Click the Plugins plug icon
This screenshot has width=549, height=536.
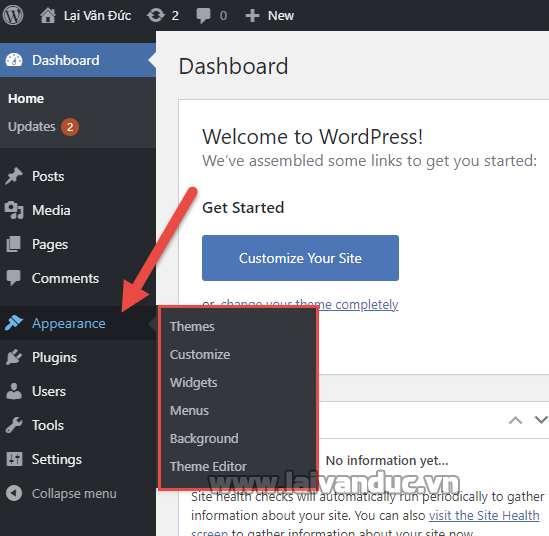click(x=14, y=357)
